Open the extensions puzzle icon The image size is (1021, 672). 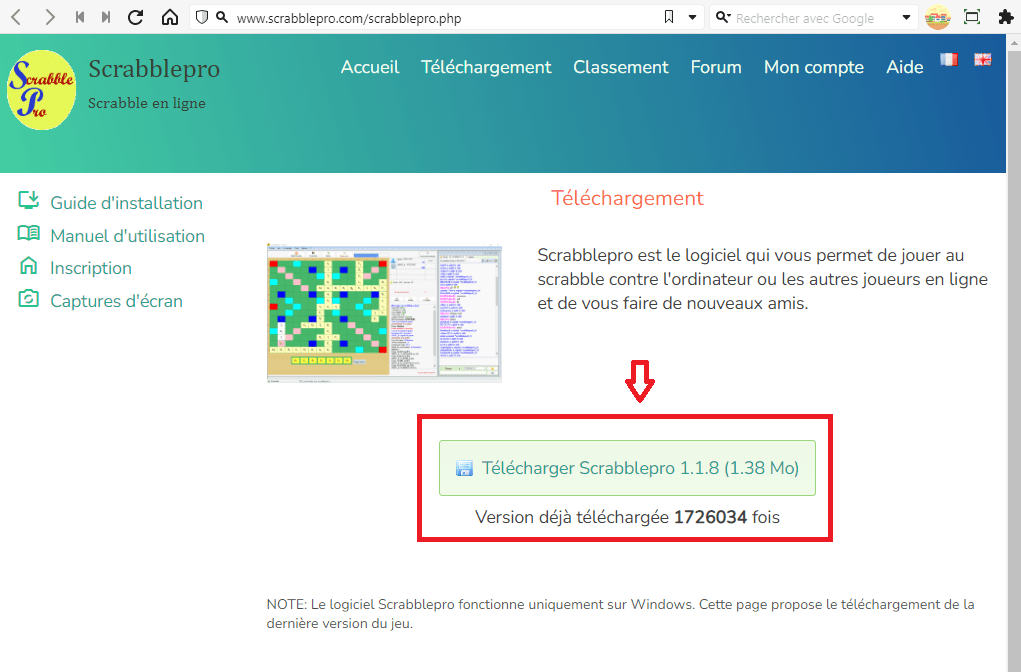pos(1005,18)
